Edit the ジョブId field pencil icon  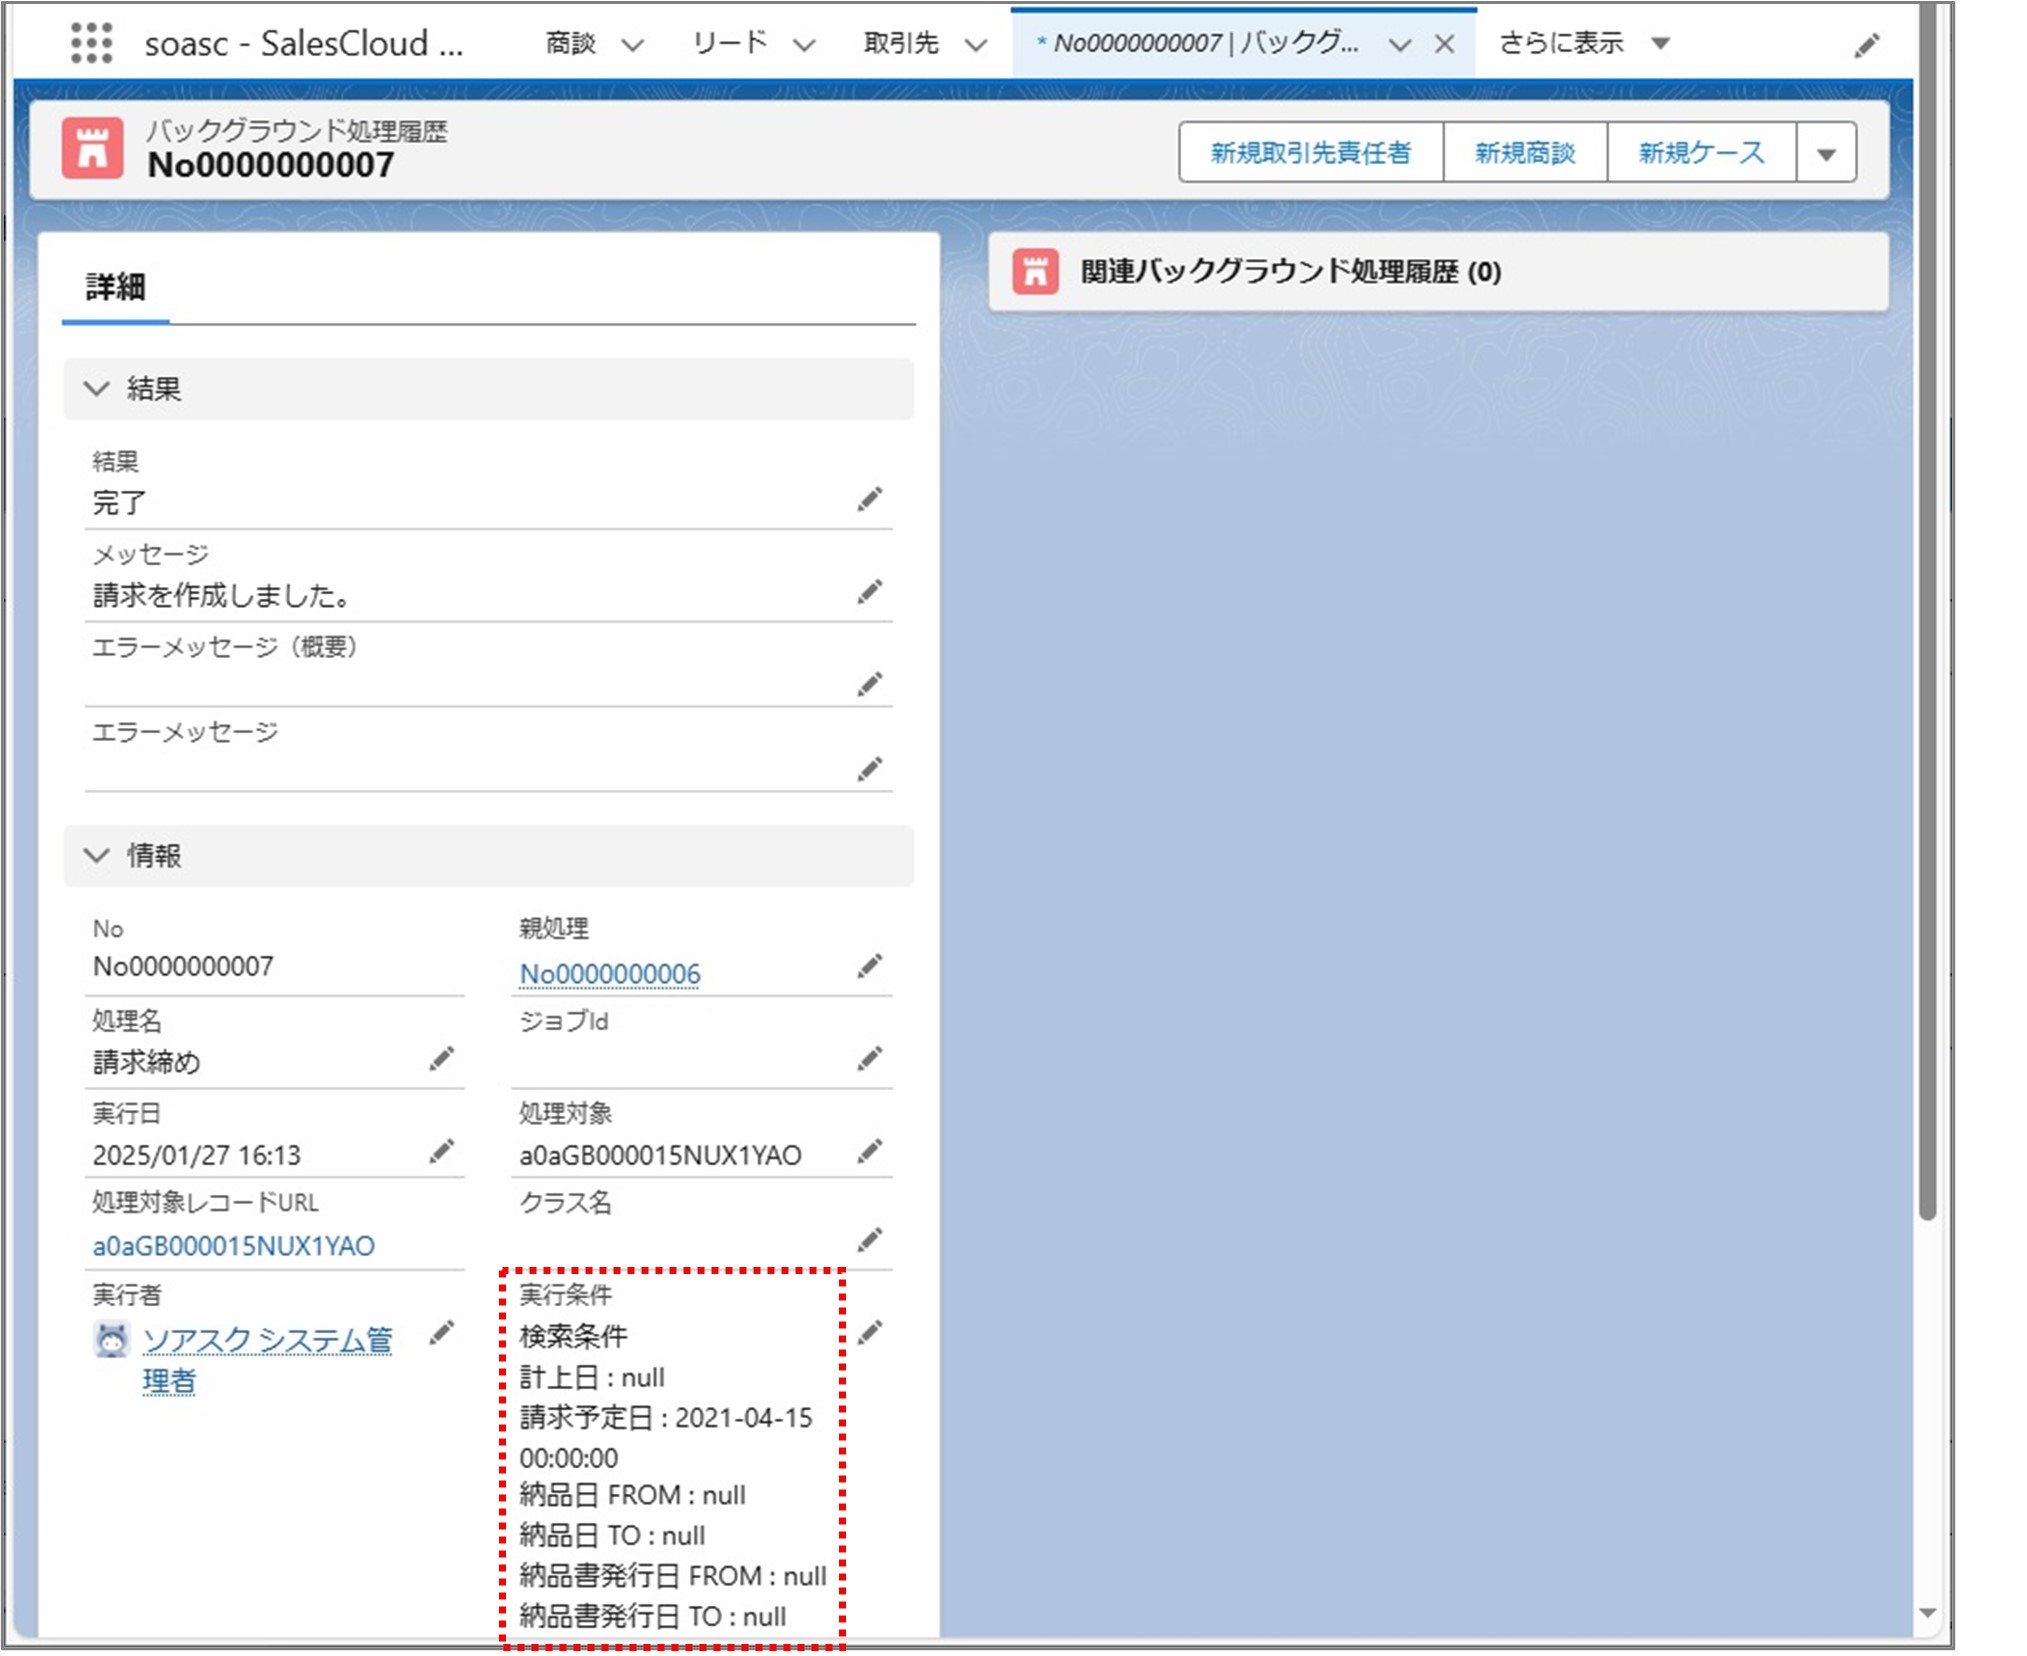coord(869,1059)
